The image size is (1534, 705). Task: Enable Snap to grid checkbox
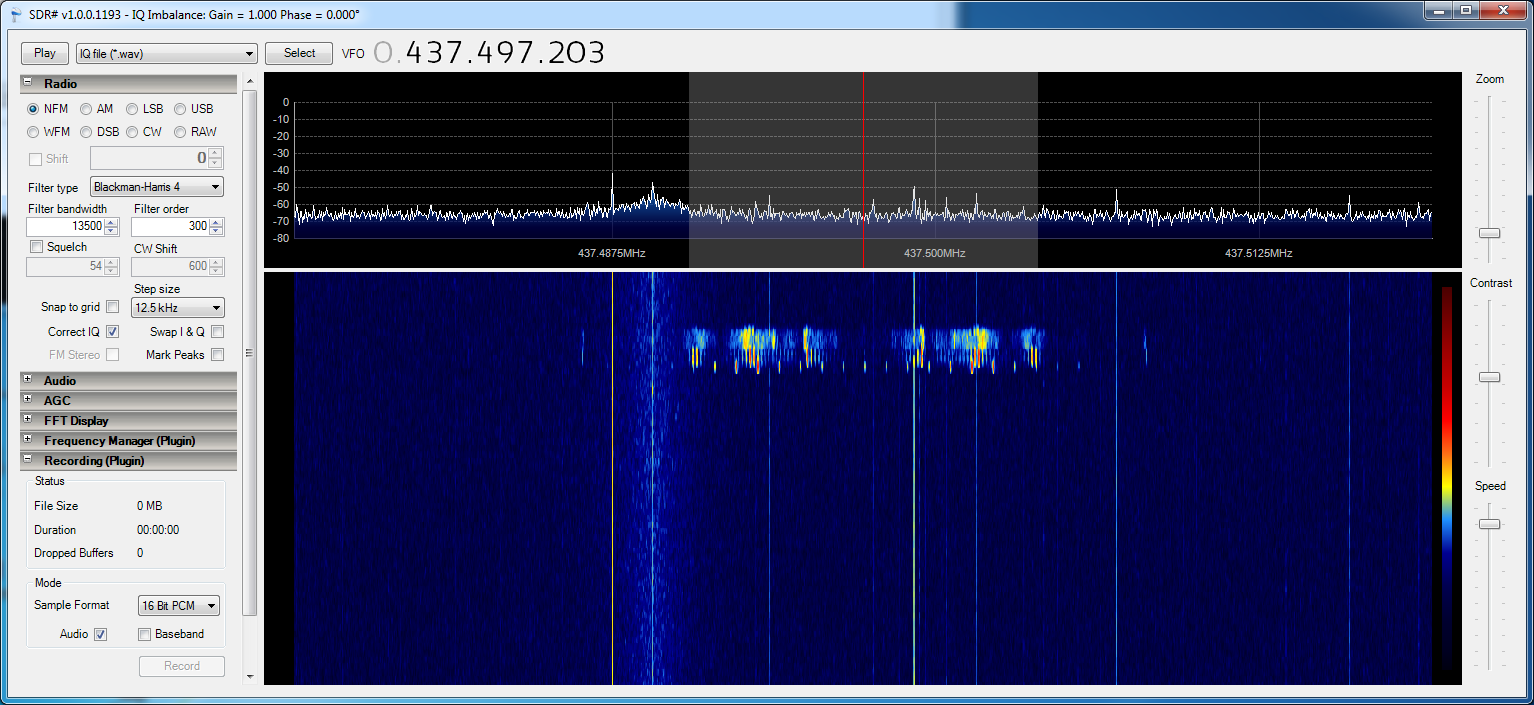coord(112,307)
